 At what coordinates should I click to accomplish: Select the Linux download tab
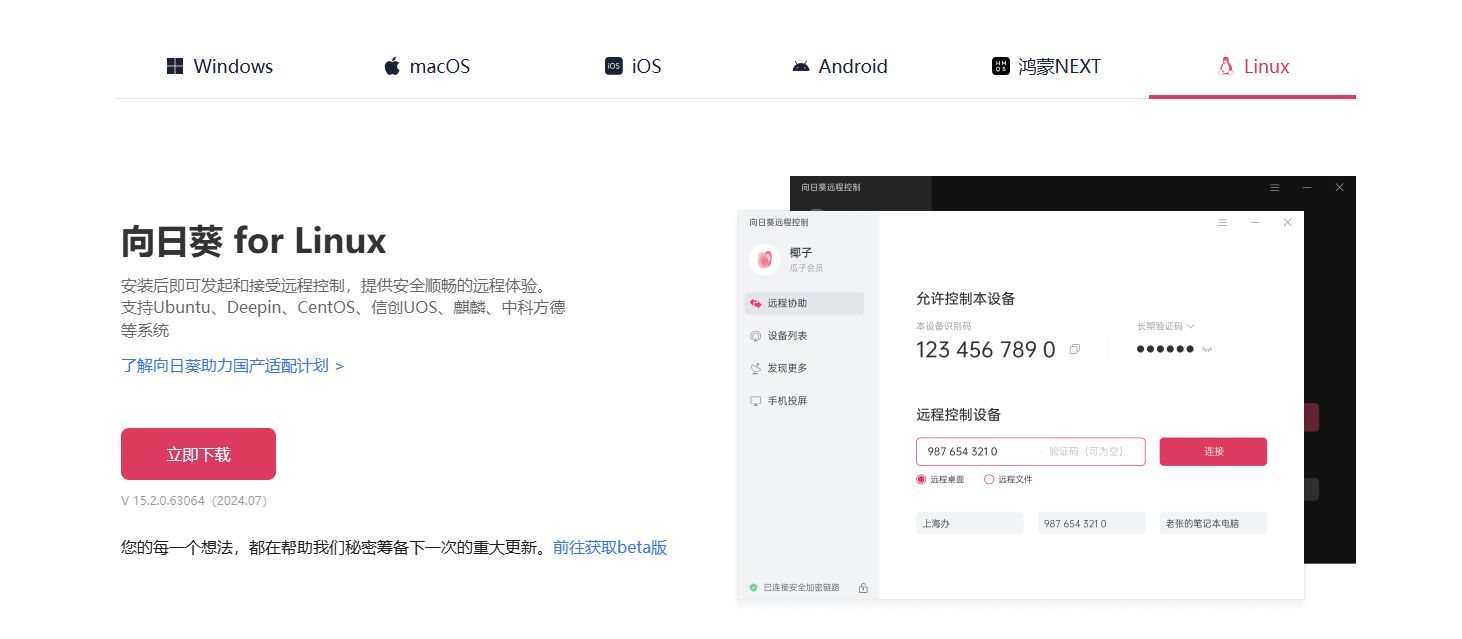pyautogui.click(x=1253, y=67)
